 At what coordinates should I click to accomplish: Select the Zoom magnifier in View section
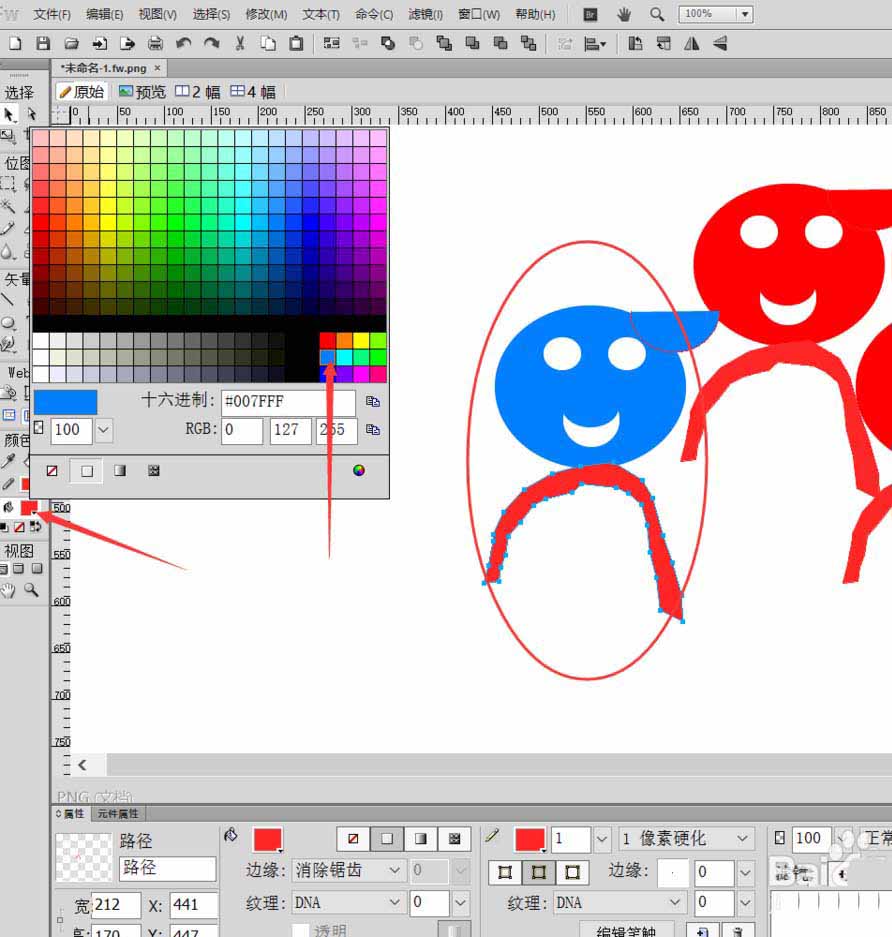[x=31, y=590]
